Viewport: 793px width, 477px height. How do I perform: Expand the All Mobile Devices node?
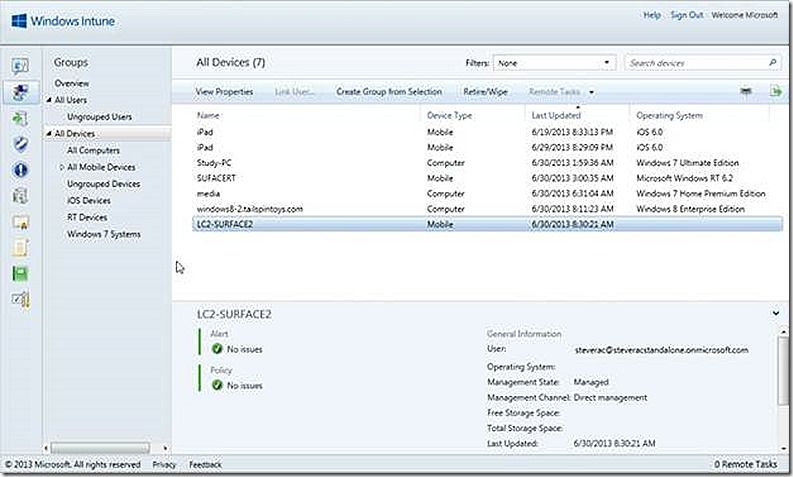click(62, 167)
